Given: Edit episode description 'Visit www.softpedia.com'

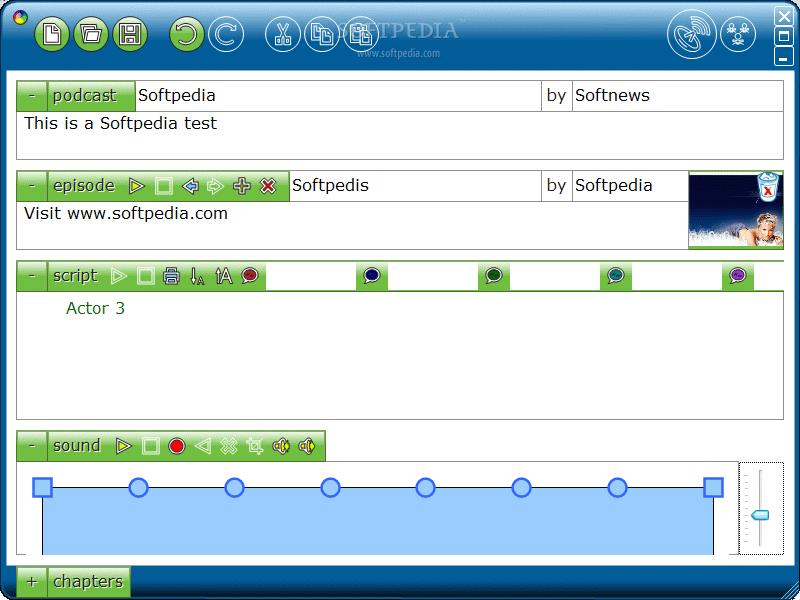Looking at the screenshot, I should pyautogui.click(x=353, y=225).
